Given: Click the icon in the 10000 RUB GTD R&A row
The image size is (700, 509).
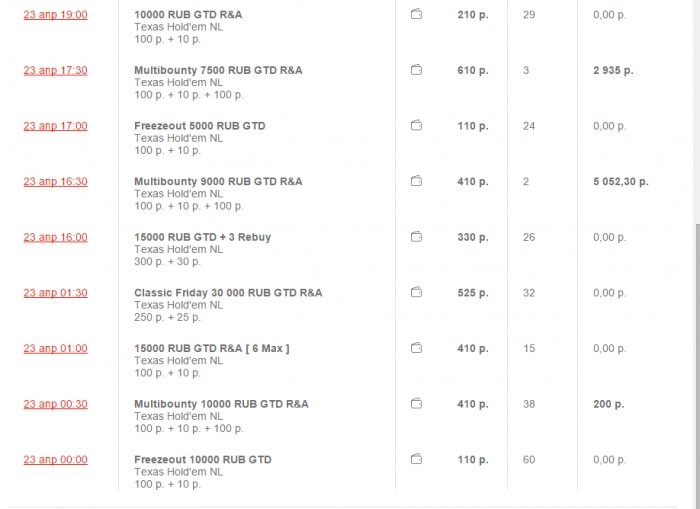Looking at the screenshot, I should (416, 15).
